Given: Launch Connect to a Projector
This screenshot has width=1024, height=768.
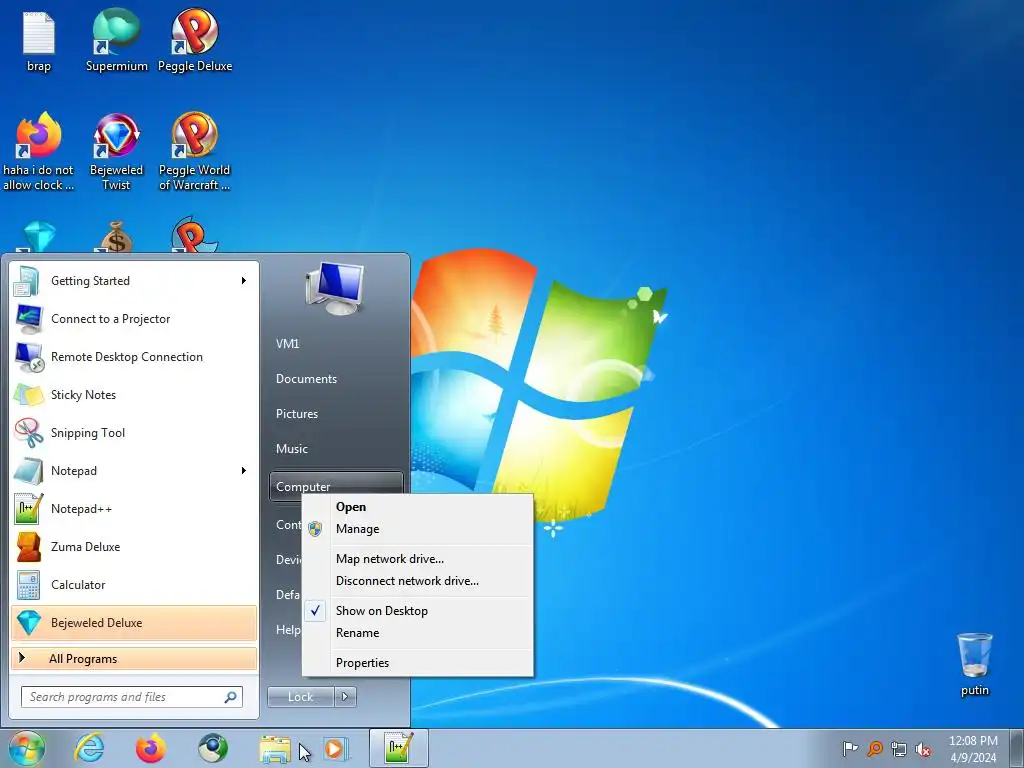Looking at the screenshot, I should click(135, 319).
